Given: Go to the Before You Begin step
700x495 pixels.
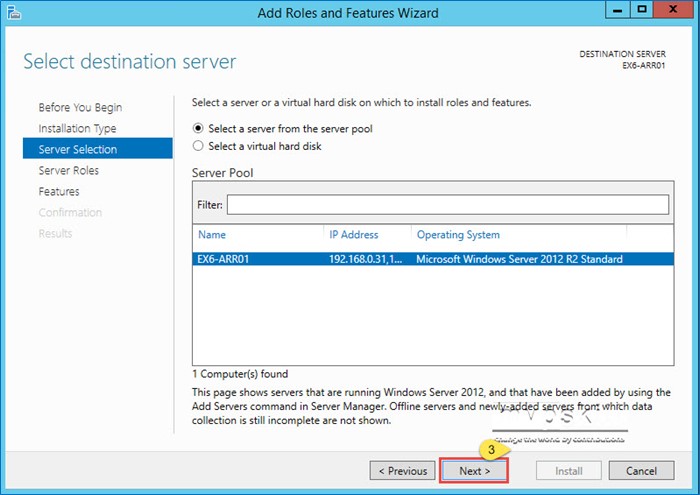Looking at the screenshot, I should [80, 108].
